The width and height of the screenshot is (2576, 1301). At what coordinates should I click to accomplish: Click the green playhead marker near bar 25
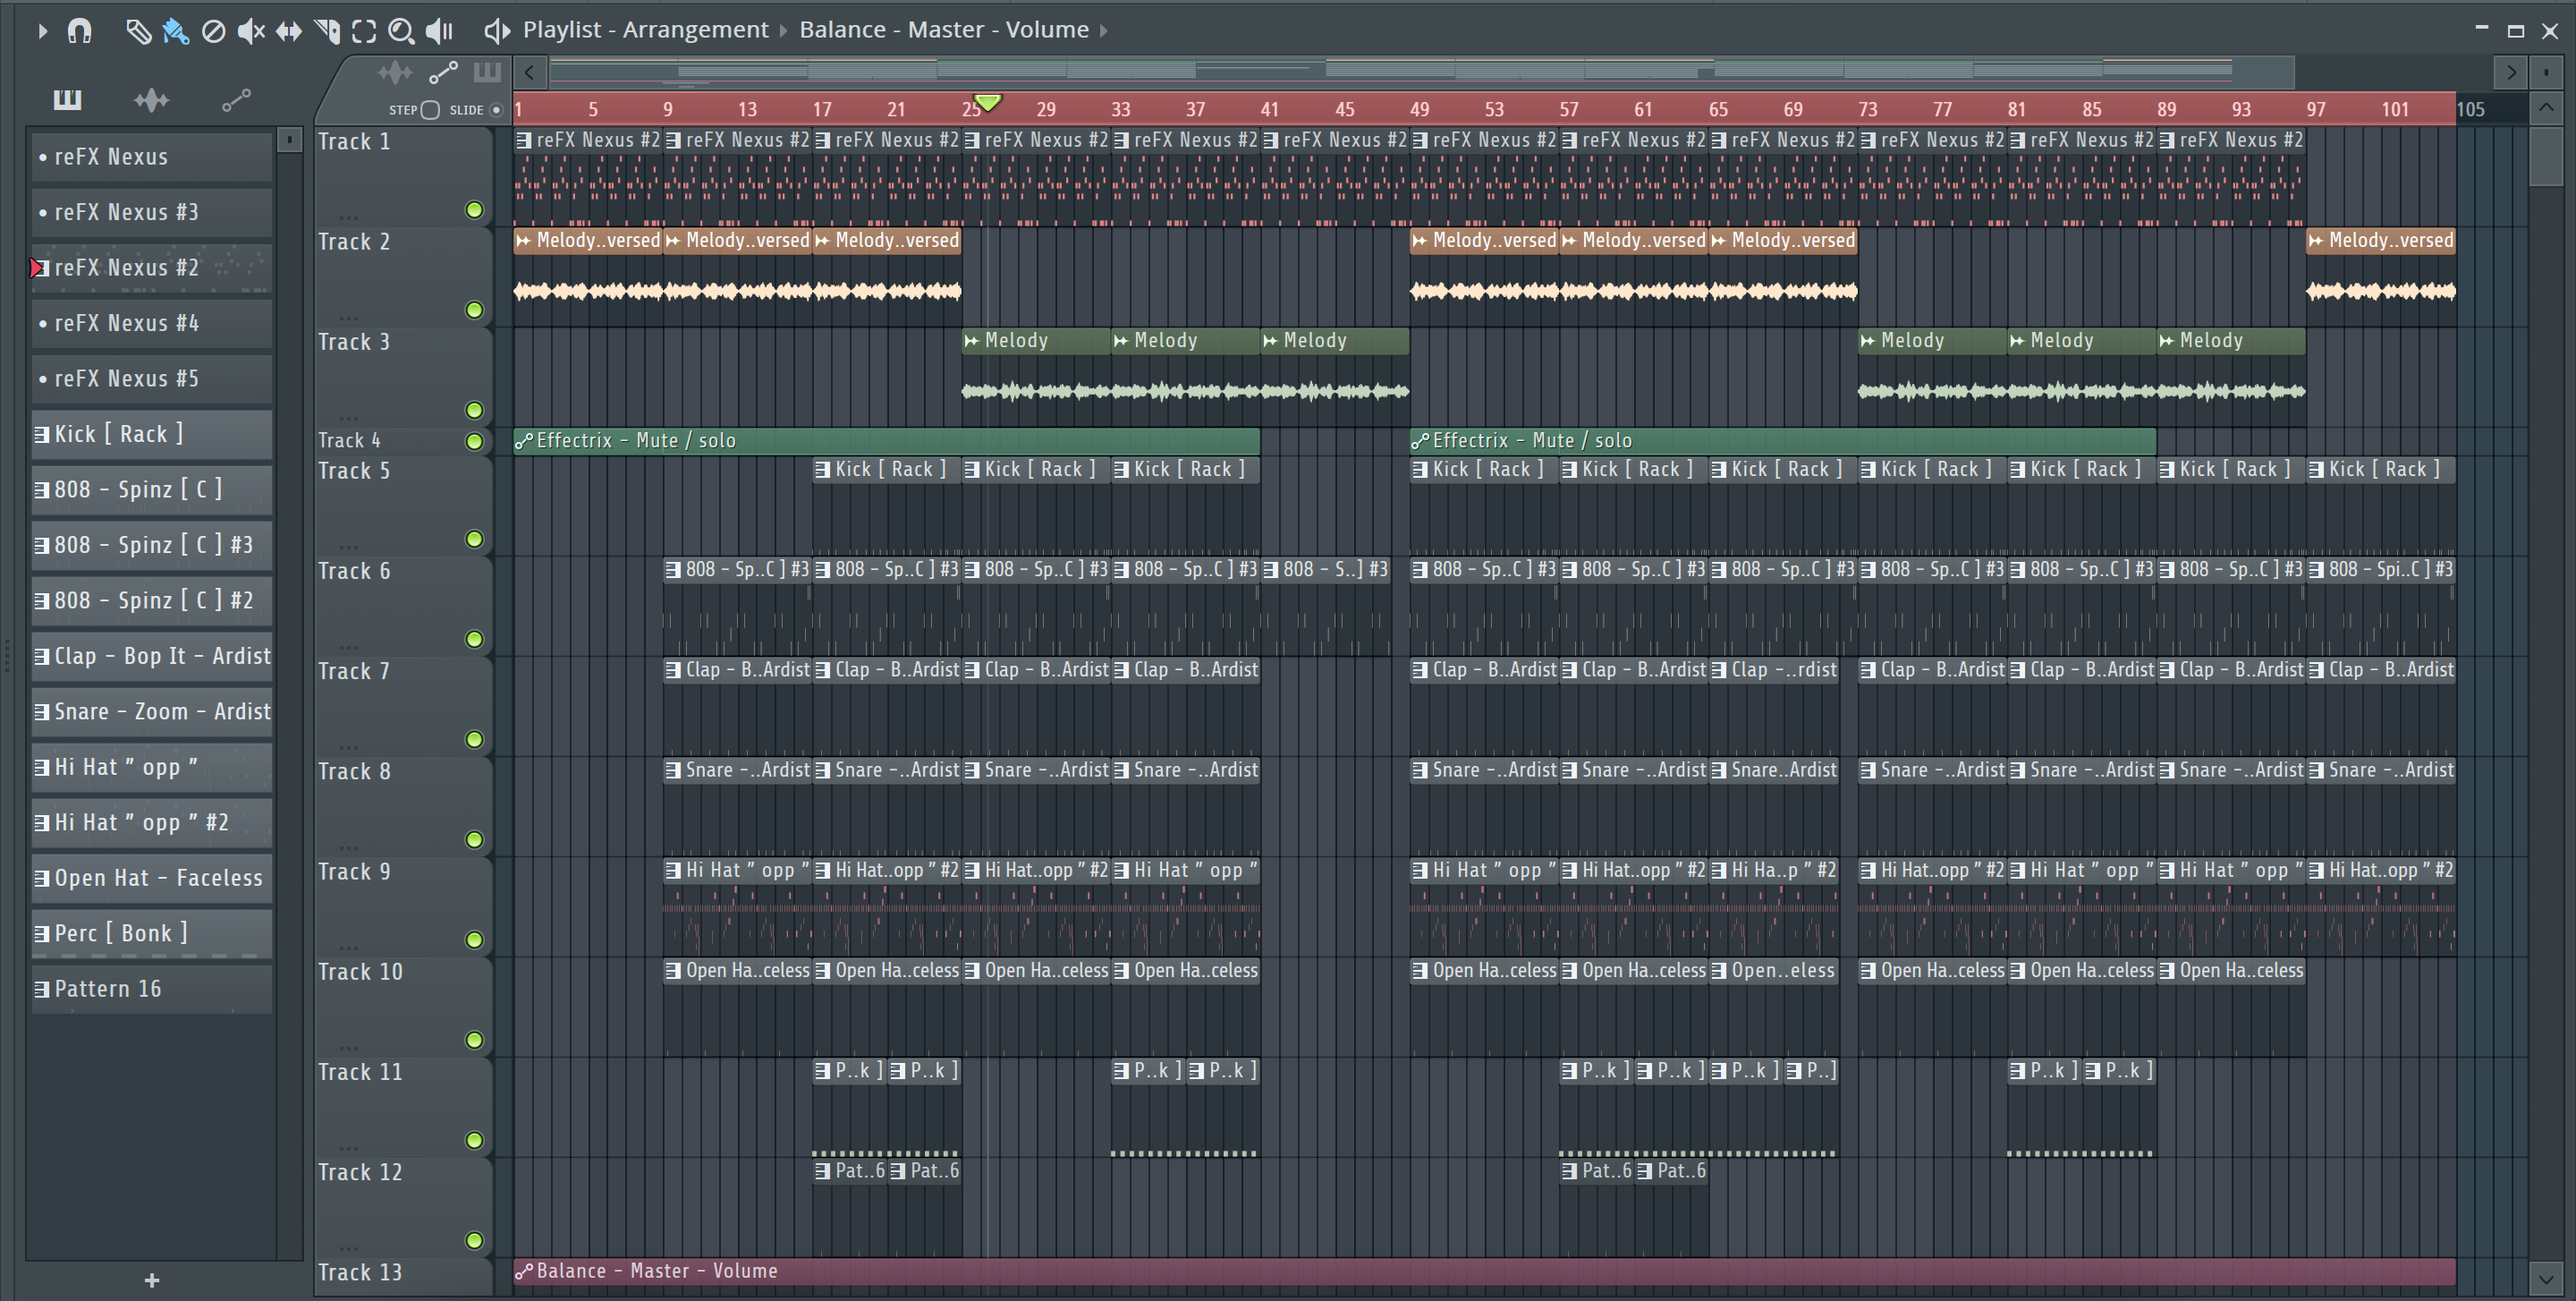click(x=987, y=102)
